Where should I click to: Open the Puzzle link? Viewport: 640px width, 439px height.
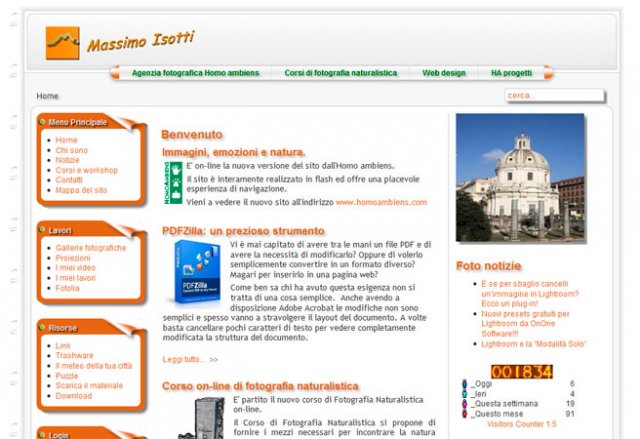point(67,376)
